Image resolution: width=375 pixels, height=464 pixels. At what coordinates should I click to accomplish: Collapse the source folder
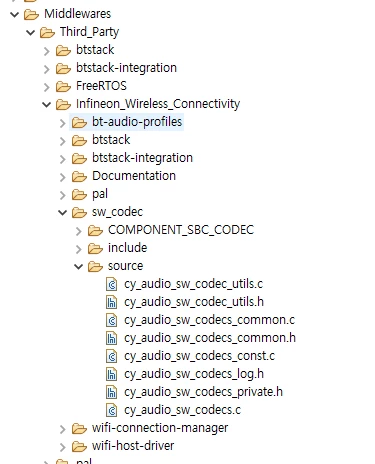[78, 266]
